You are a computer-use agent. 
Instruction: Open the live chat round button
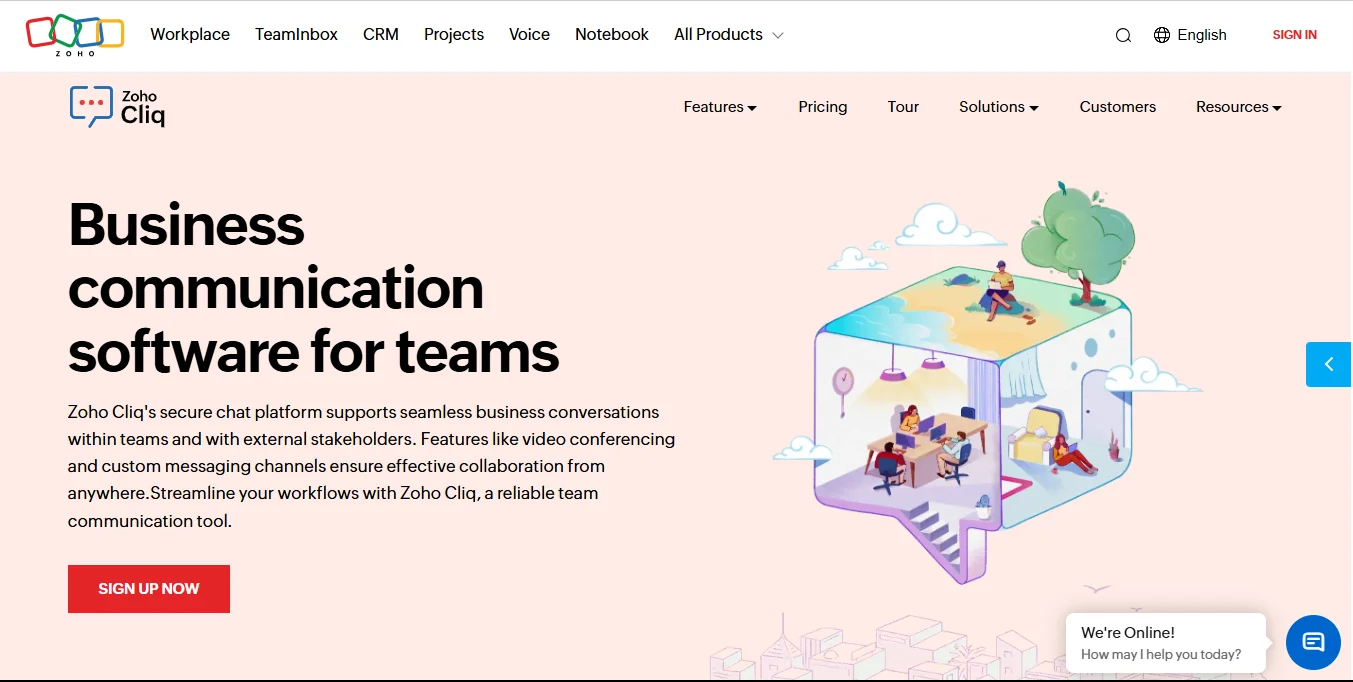pos(1313,642)
